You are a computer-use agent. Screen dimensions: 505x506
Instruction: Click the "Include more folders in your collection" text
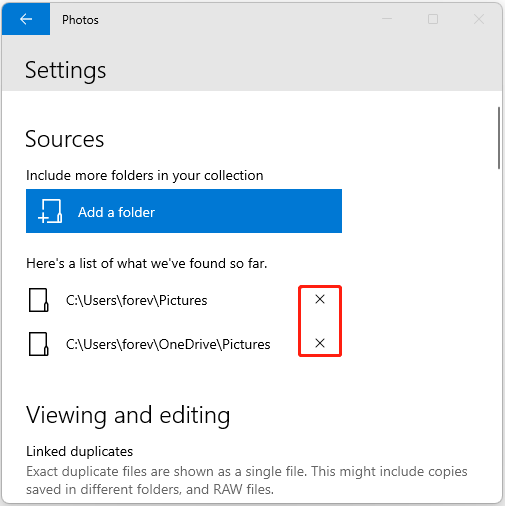pos(145,175)
